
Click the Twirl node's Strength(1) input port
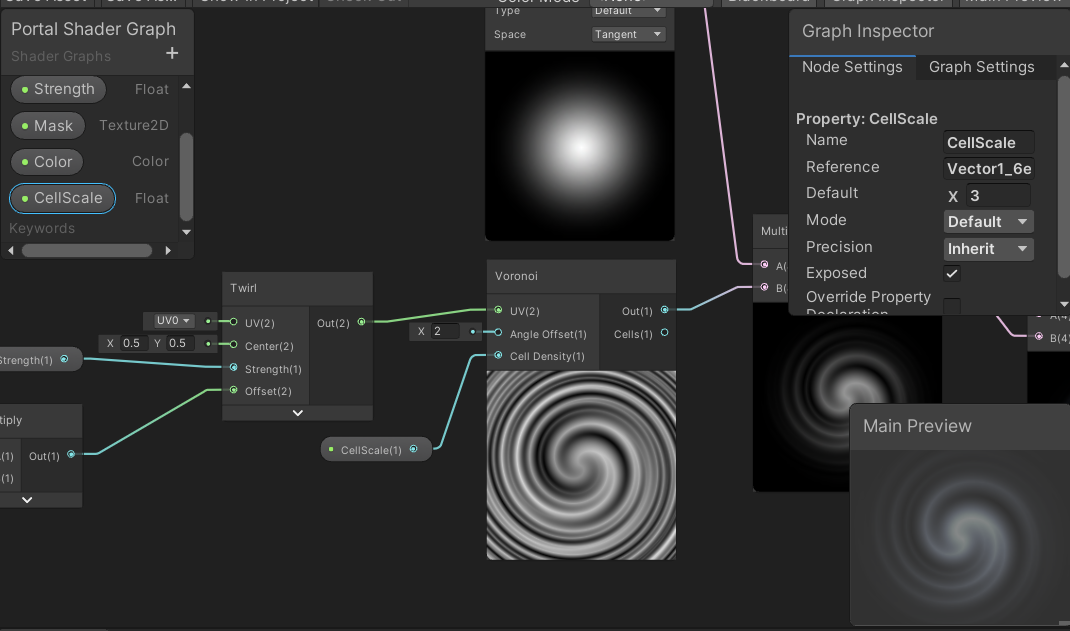coord(233,368)
